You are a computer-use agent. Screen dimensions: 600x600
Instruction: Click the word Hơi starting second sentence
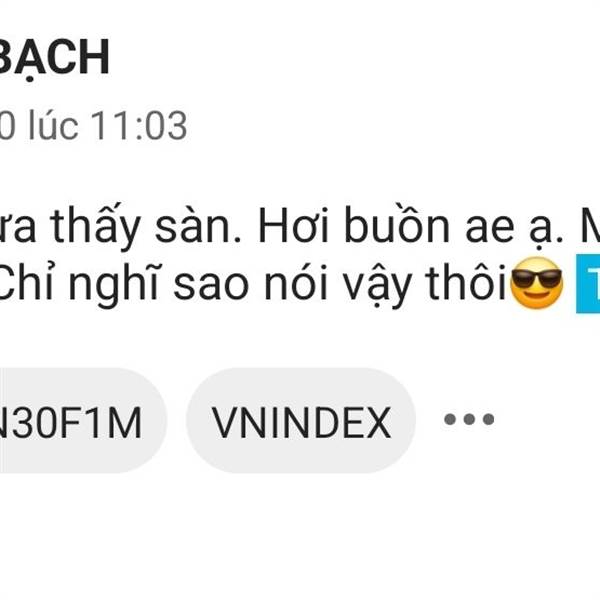[x=294, y=225]
